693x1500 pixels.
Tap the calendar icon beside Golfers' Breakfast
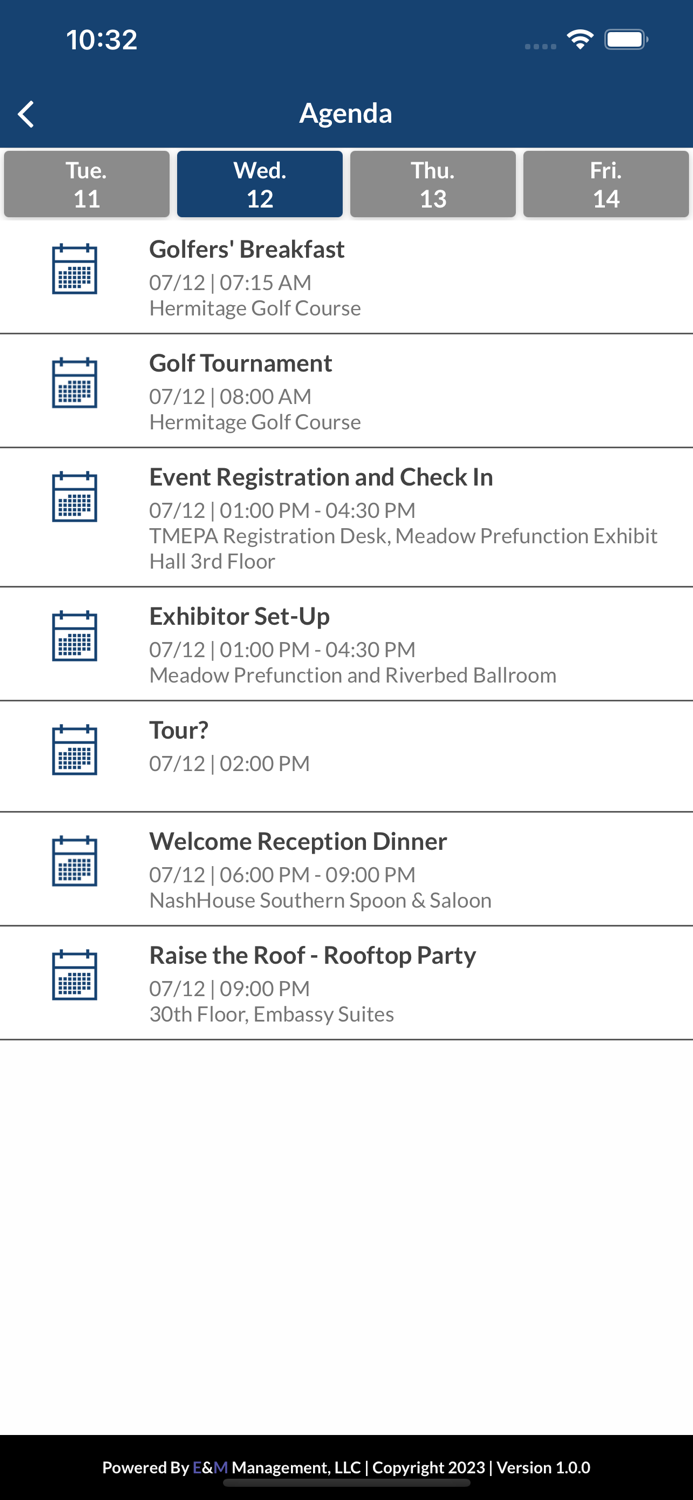coord(73,268)
